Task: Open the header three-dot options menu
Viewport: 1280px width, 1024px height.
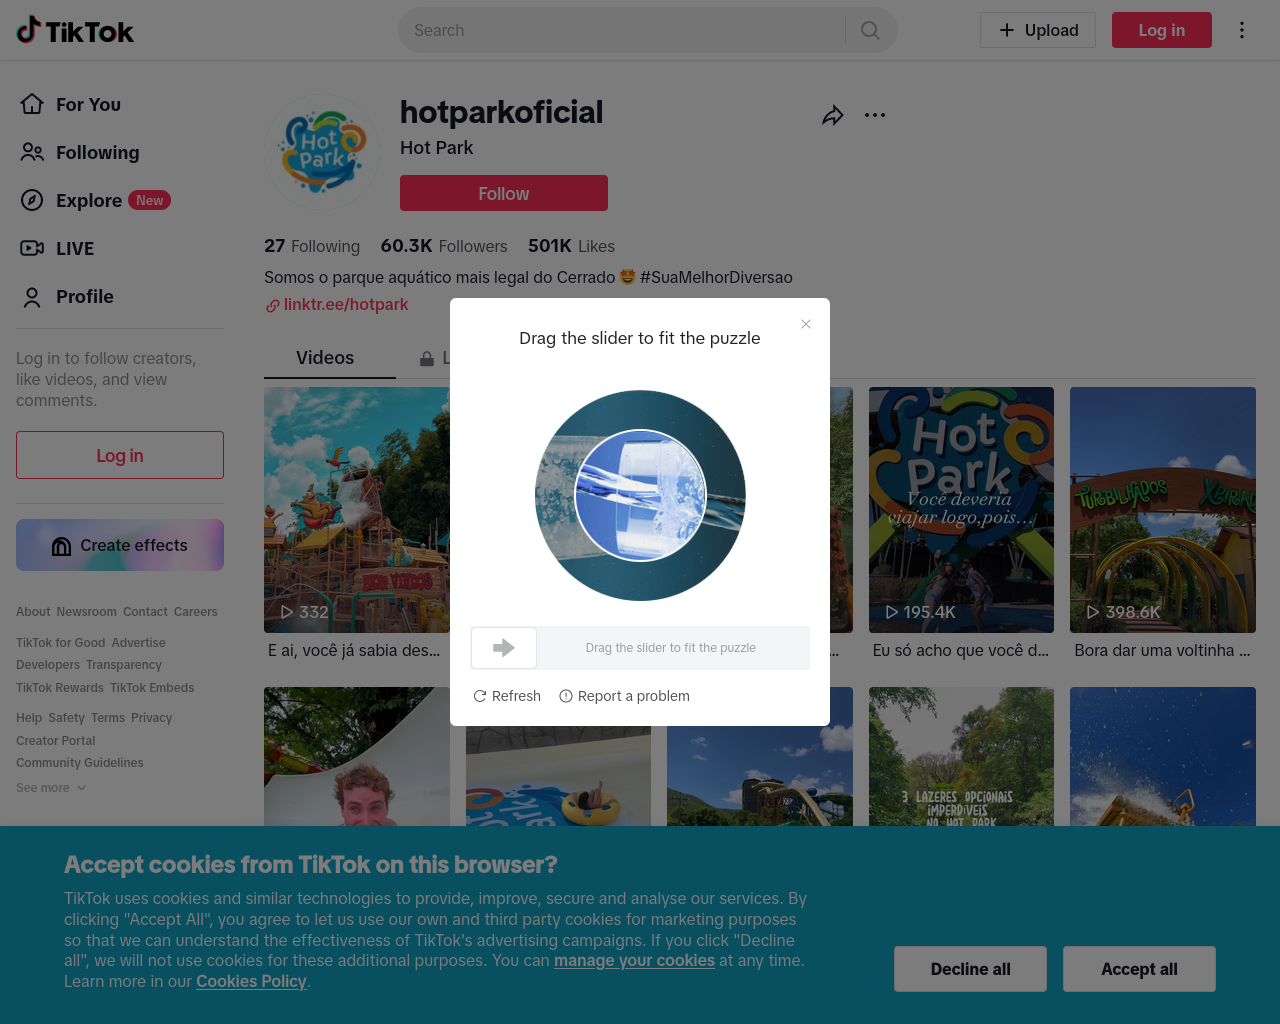Action: [x=1242, y=30]
